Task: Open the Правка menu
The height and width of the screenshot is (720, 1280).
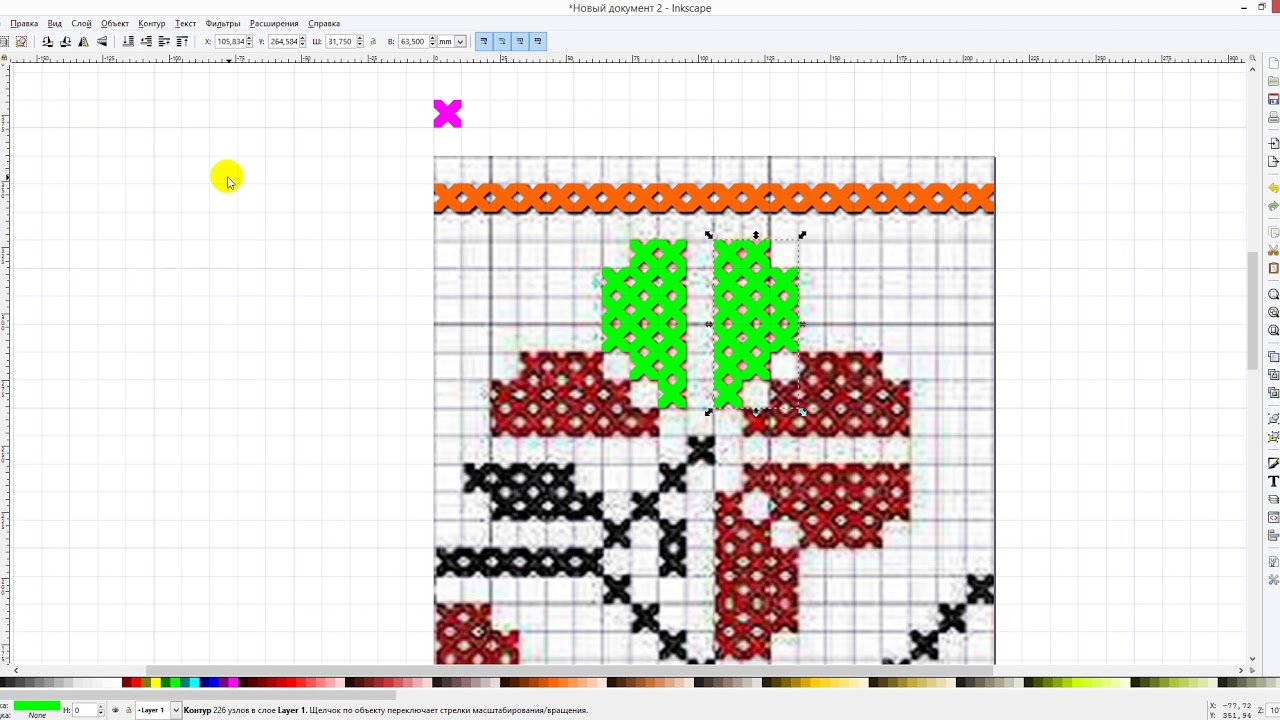Action: 24,23
